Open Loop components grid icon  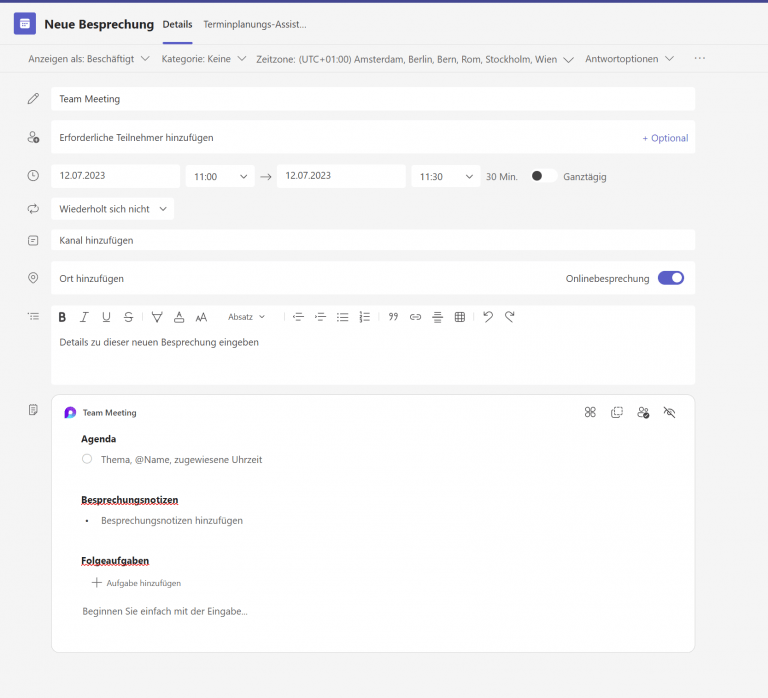(590, 412)
